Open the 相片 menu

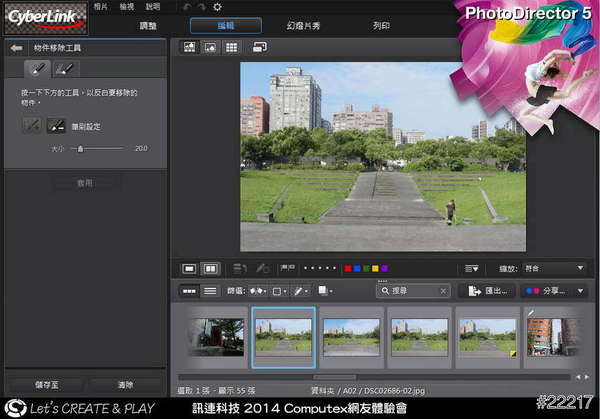100,7
